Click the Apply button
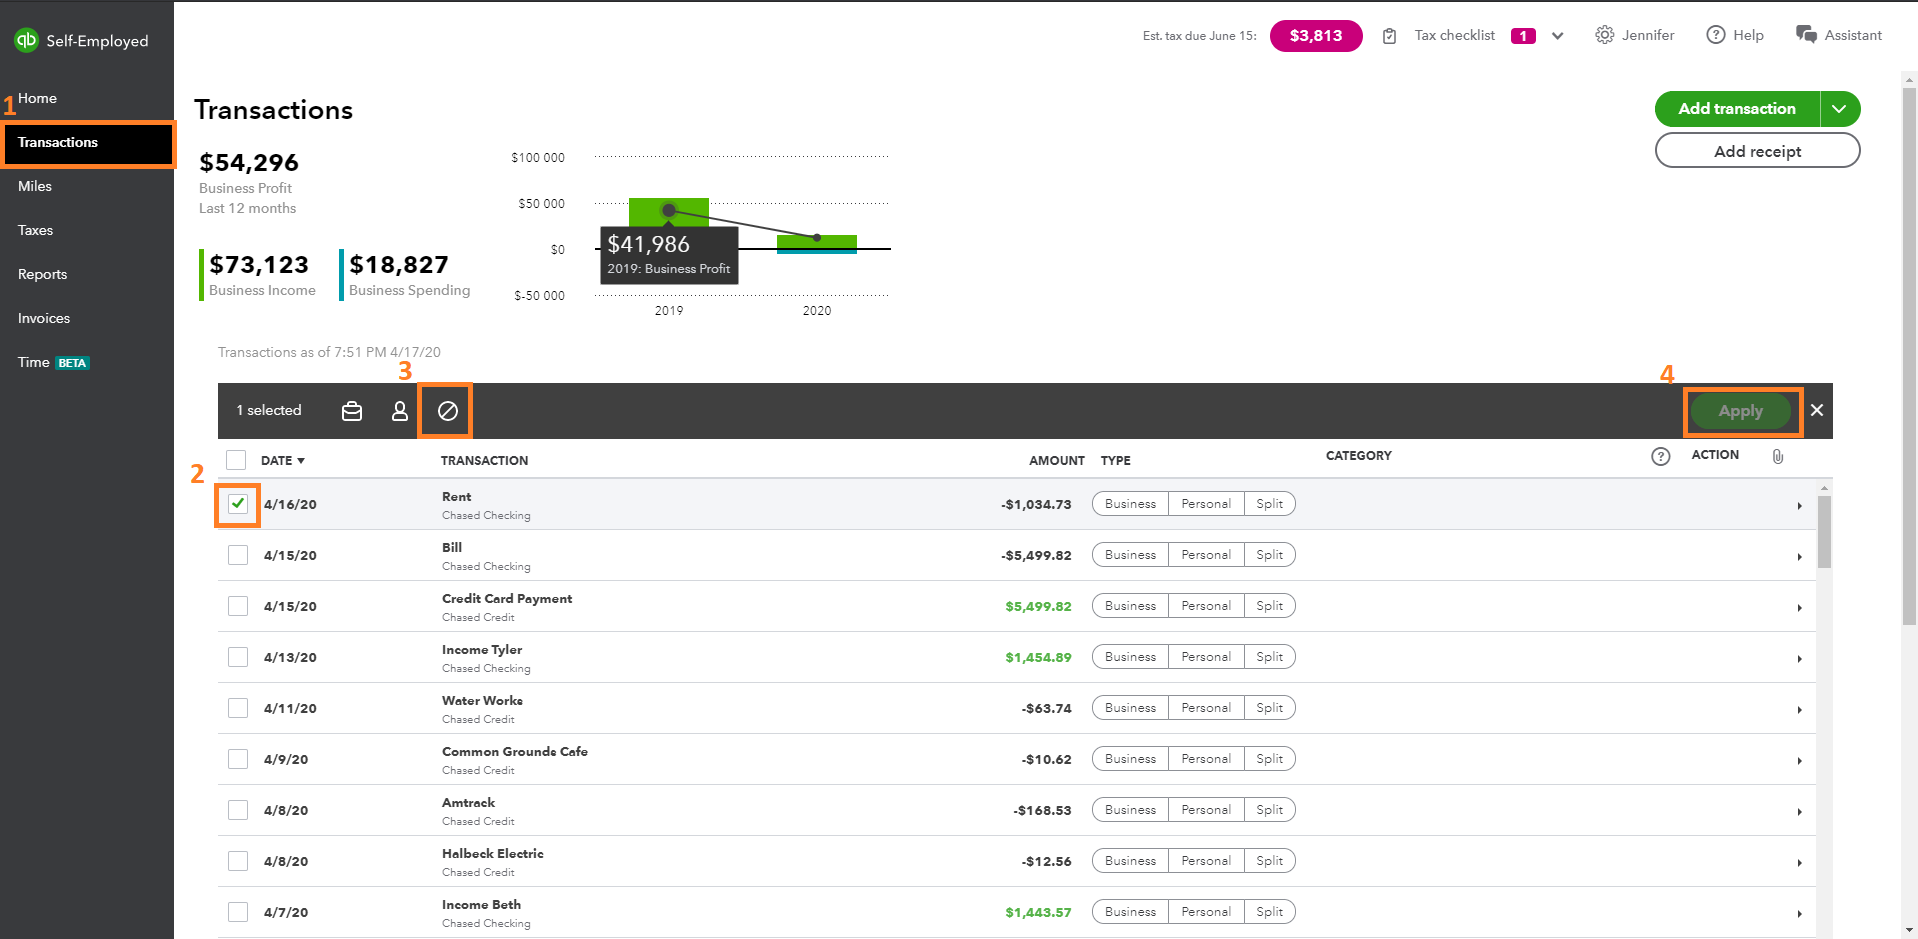The height and width of the screenshot is (939, 1918). coord(1741,411)
